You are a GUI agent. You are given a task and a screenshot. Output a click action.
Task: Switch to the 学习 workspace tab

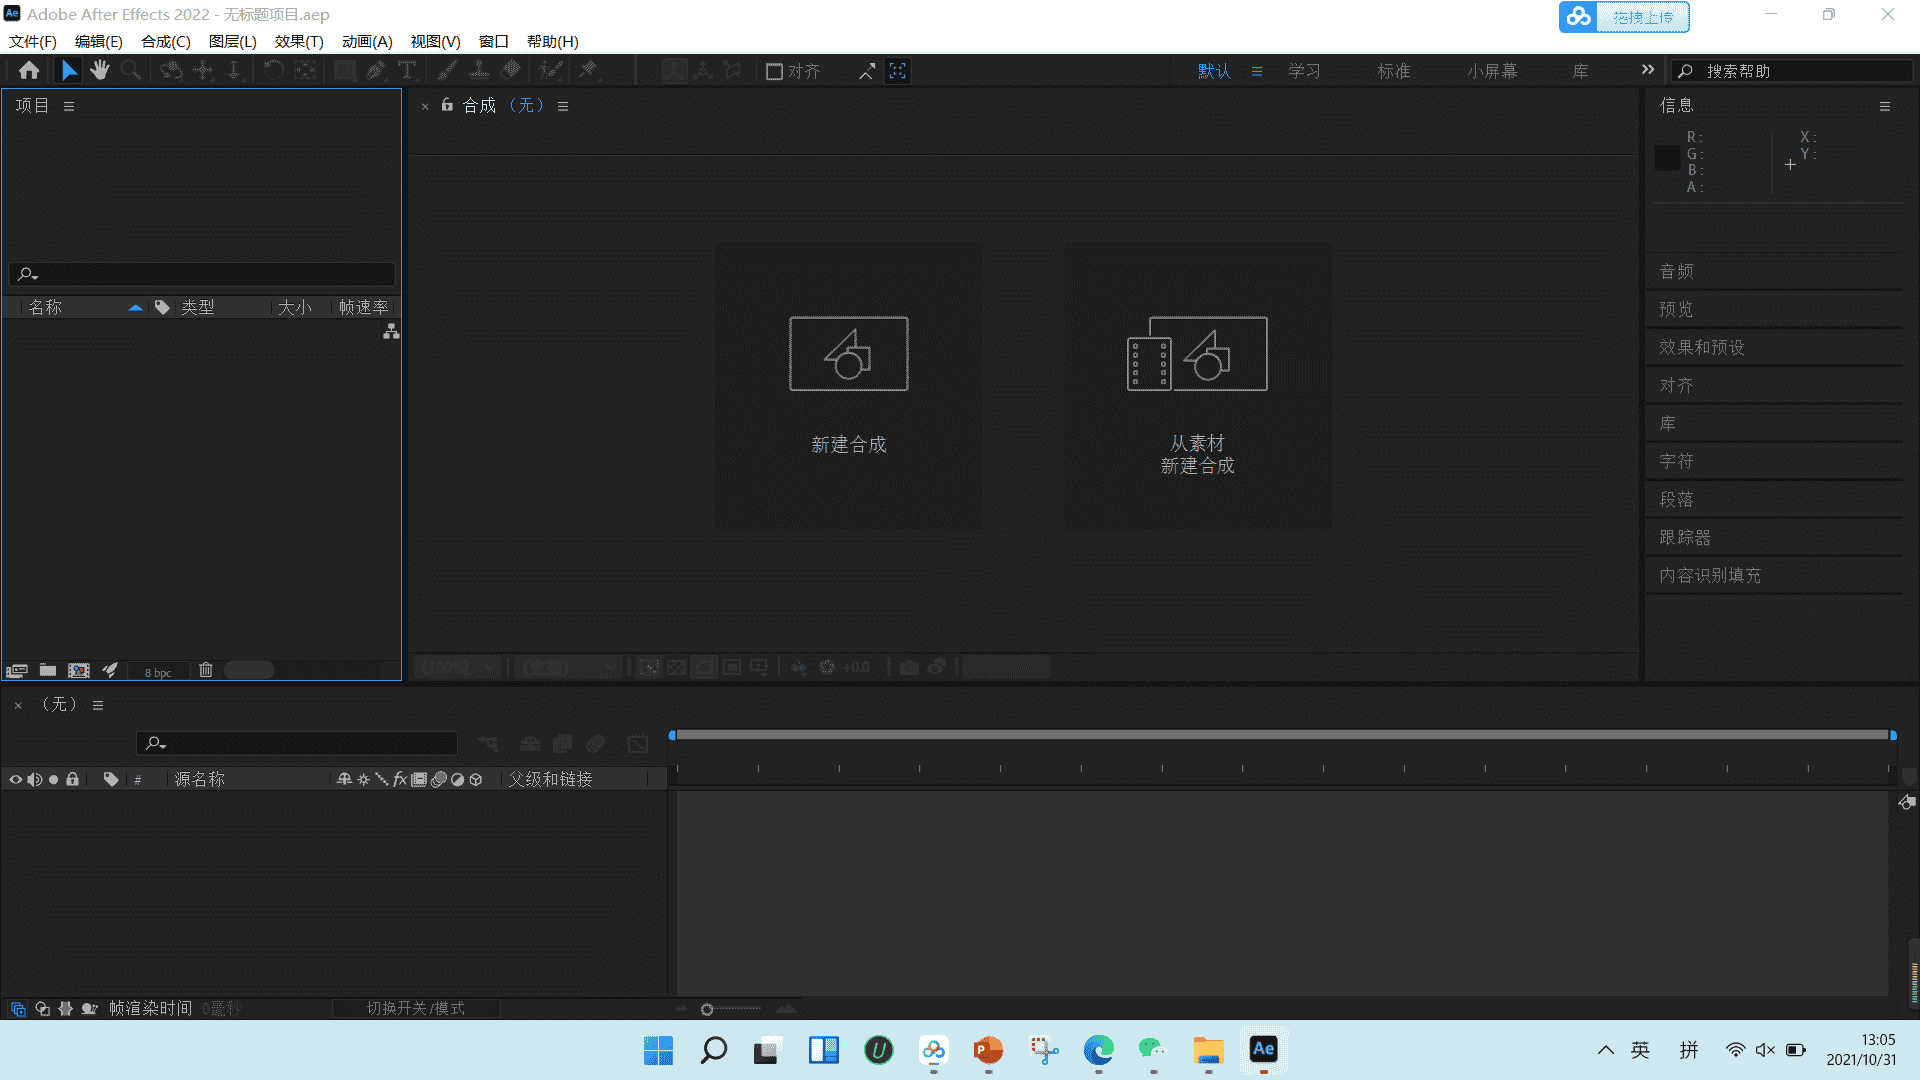(1304, 71)
